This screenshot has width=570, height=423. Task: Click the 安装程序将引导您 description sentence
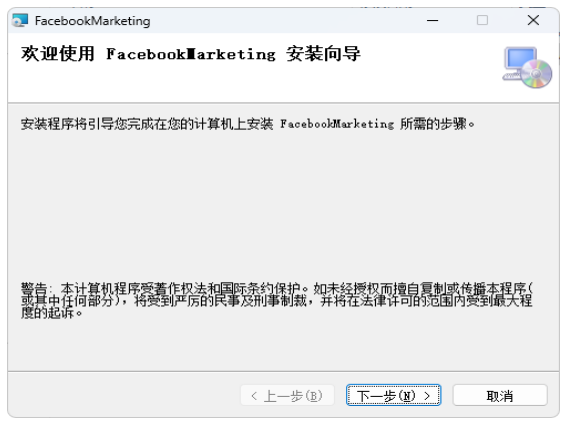[248, 124]
